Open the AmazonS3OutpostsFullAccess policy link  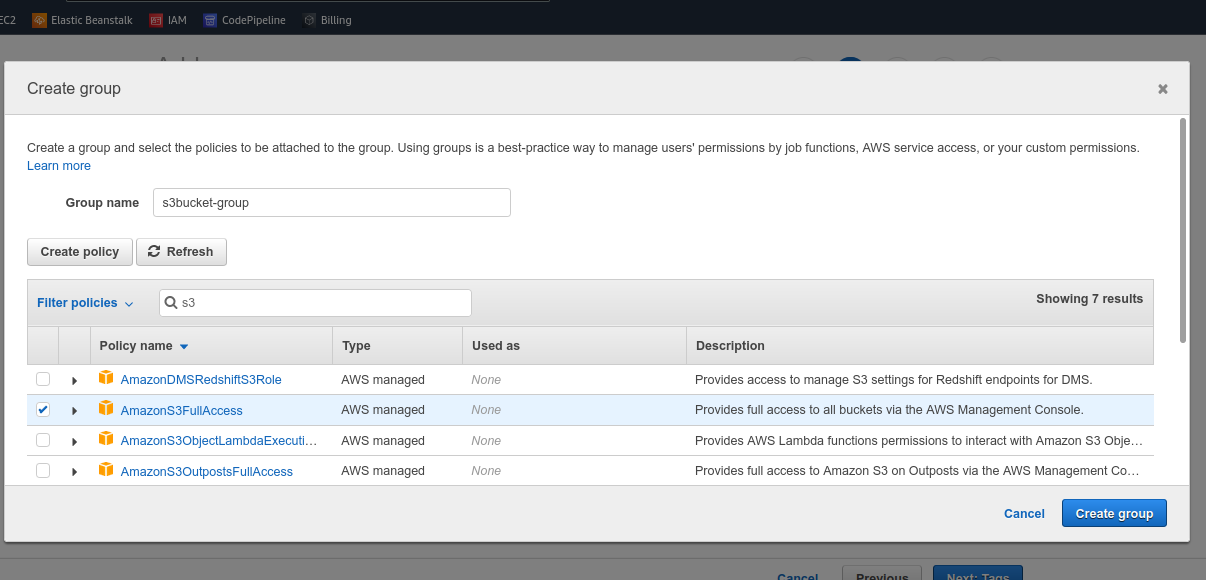207,471
